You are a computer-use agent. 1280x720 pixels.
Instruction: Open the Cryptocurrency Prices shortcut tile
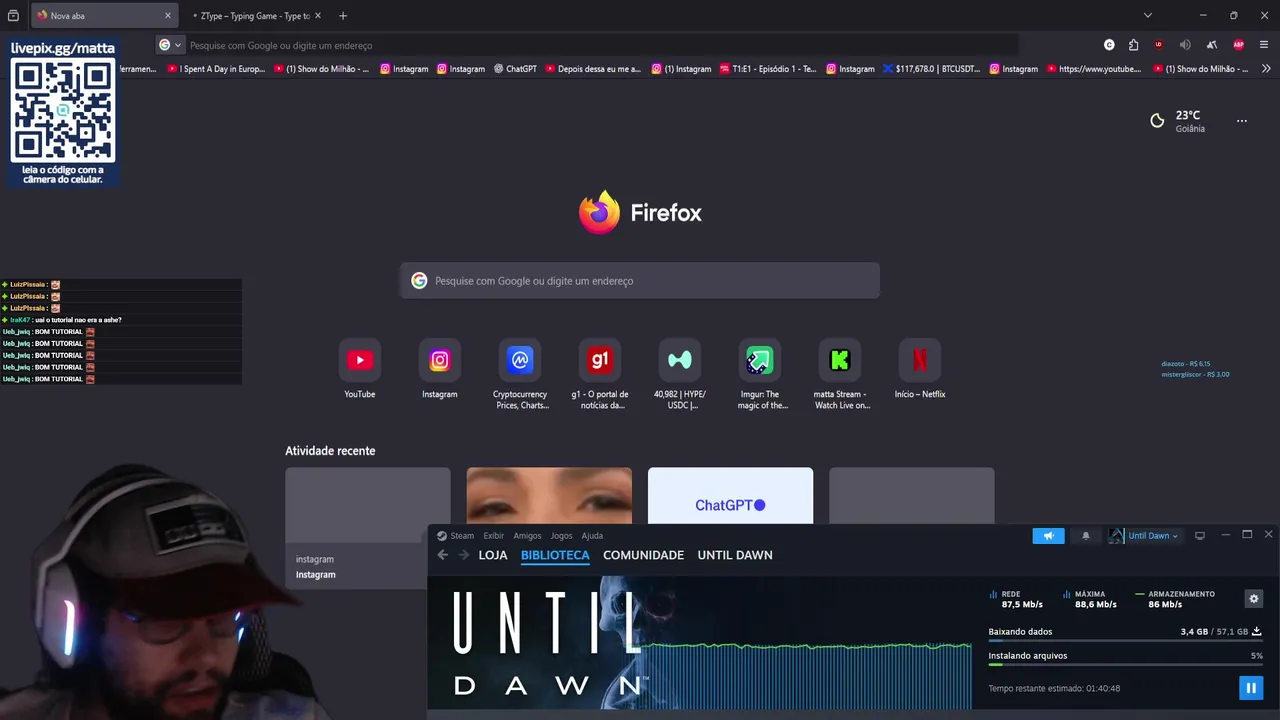point(520,374)
